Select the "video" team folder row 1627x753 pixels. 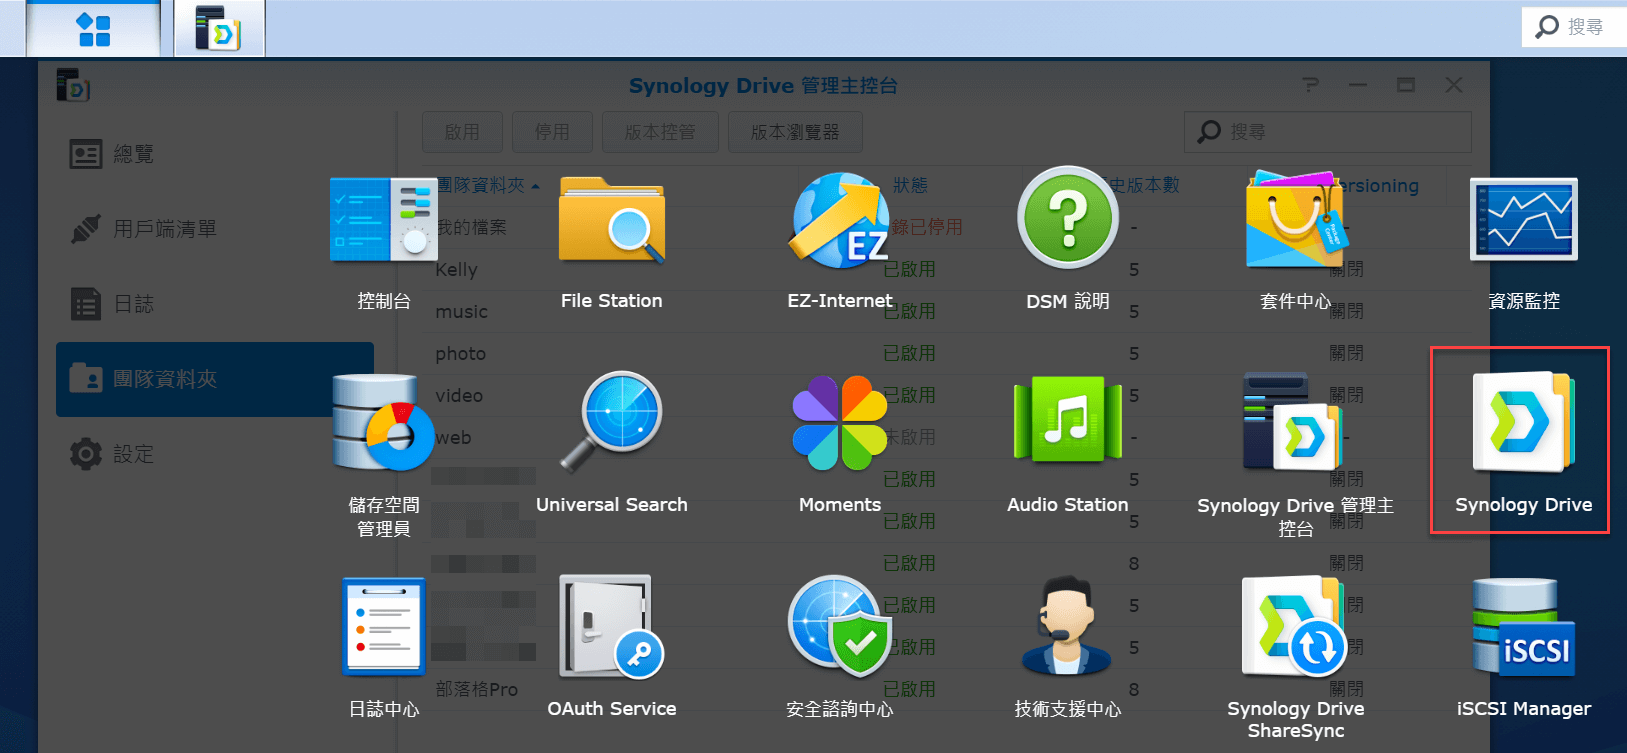pos(945,396)
